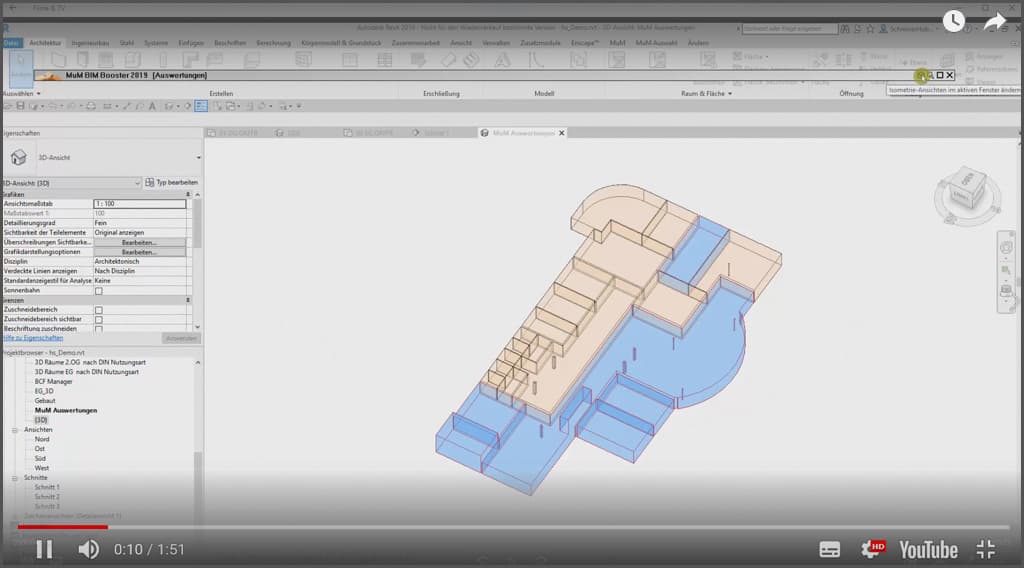Open YouTube video quality settings gear
Screen dimensions: 1024x568
[x=872, y=549]
